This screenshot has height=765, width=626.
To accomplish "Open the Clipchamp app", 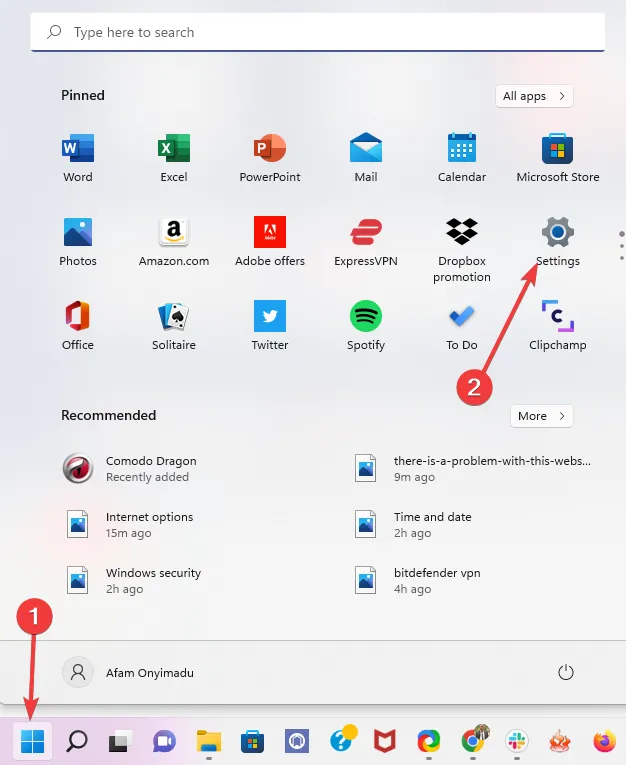I will [x=558, y=325].
